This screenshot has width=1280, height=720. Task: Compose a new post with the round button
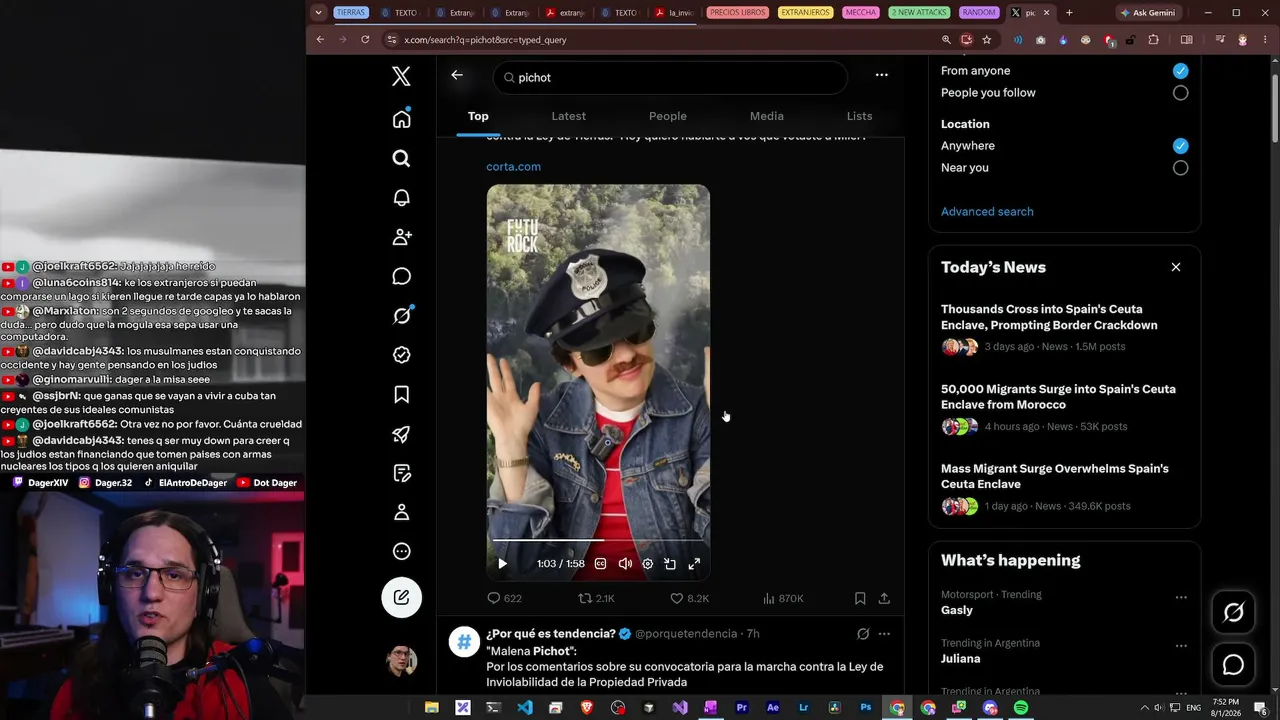point(401,597)
